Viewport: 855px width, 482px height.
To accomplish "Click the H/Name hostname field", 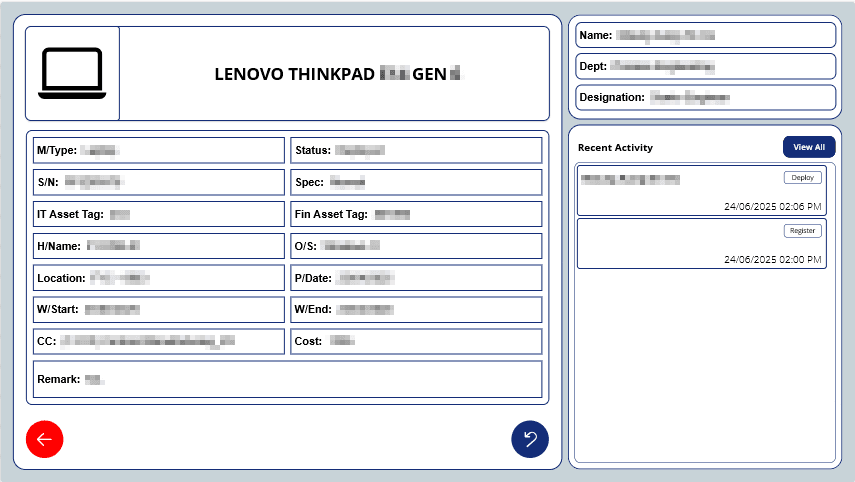I will 158,246.
